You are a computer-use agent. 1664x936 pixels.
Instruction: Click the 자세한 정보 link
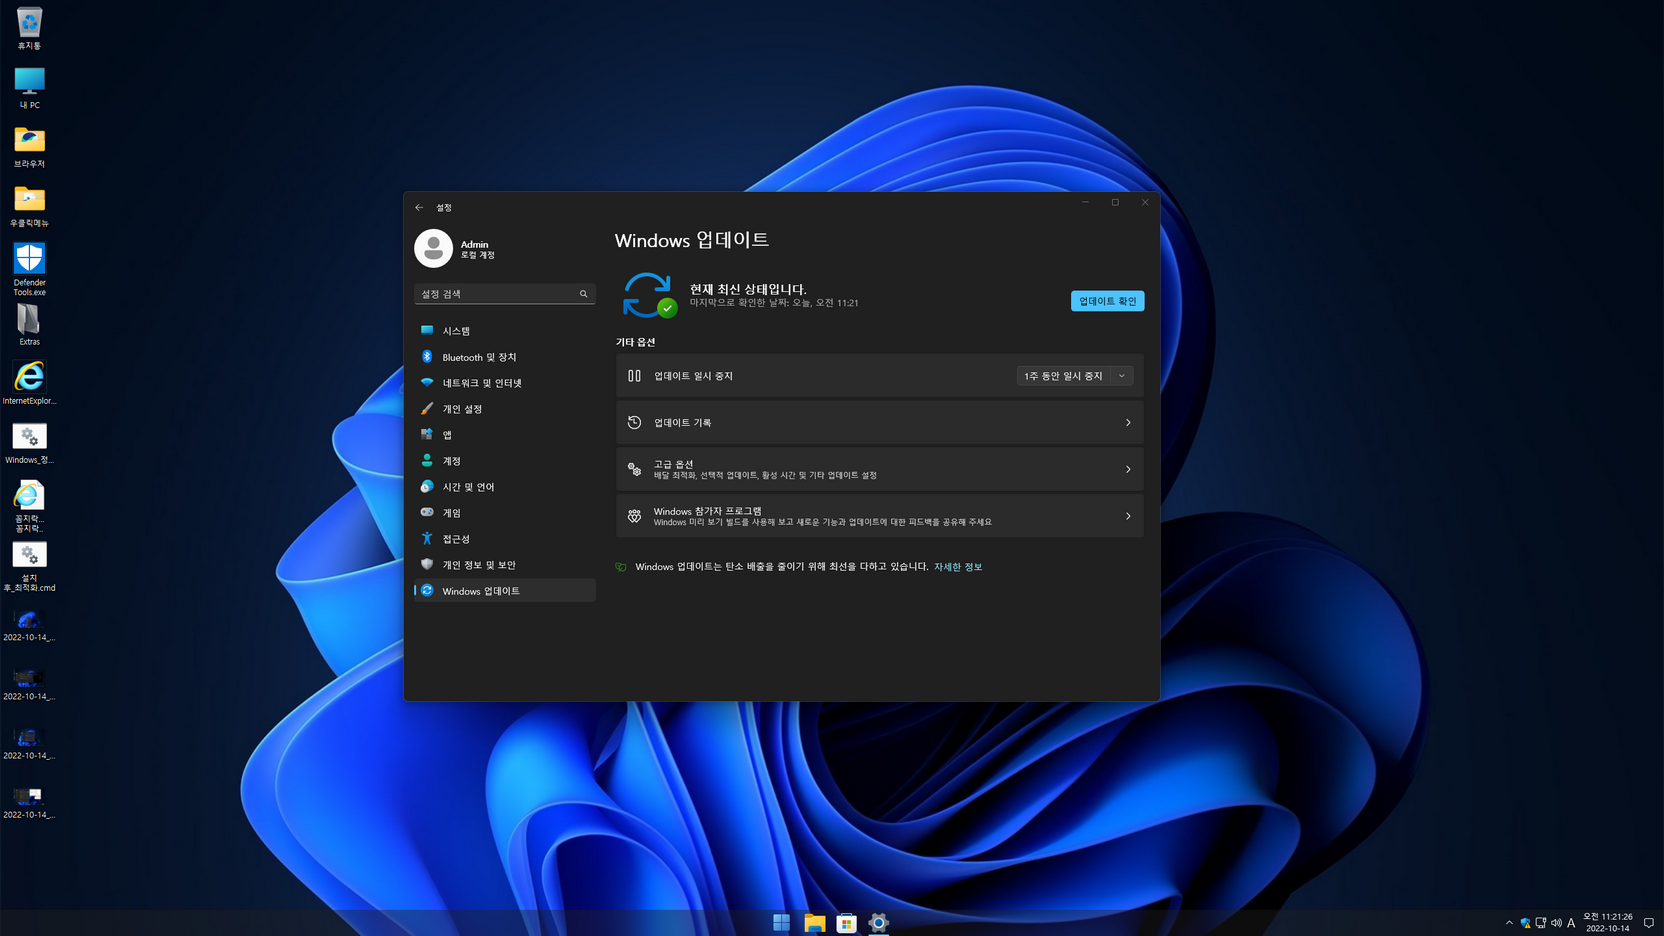point(958,567)
